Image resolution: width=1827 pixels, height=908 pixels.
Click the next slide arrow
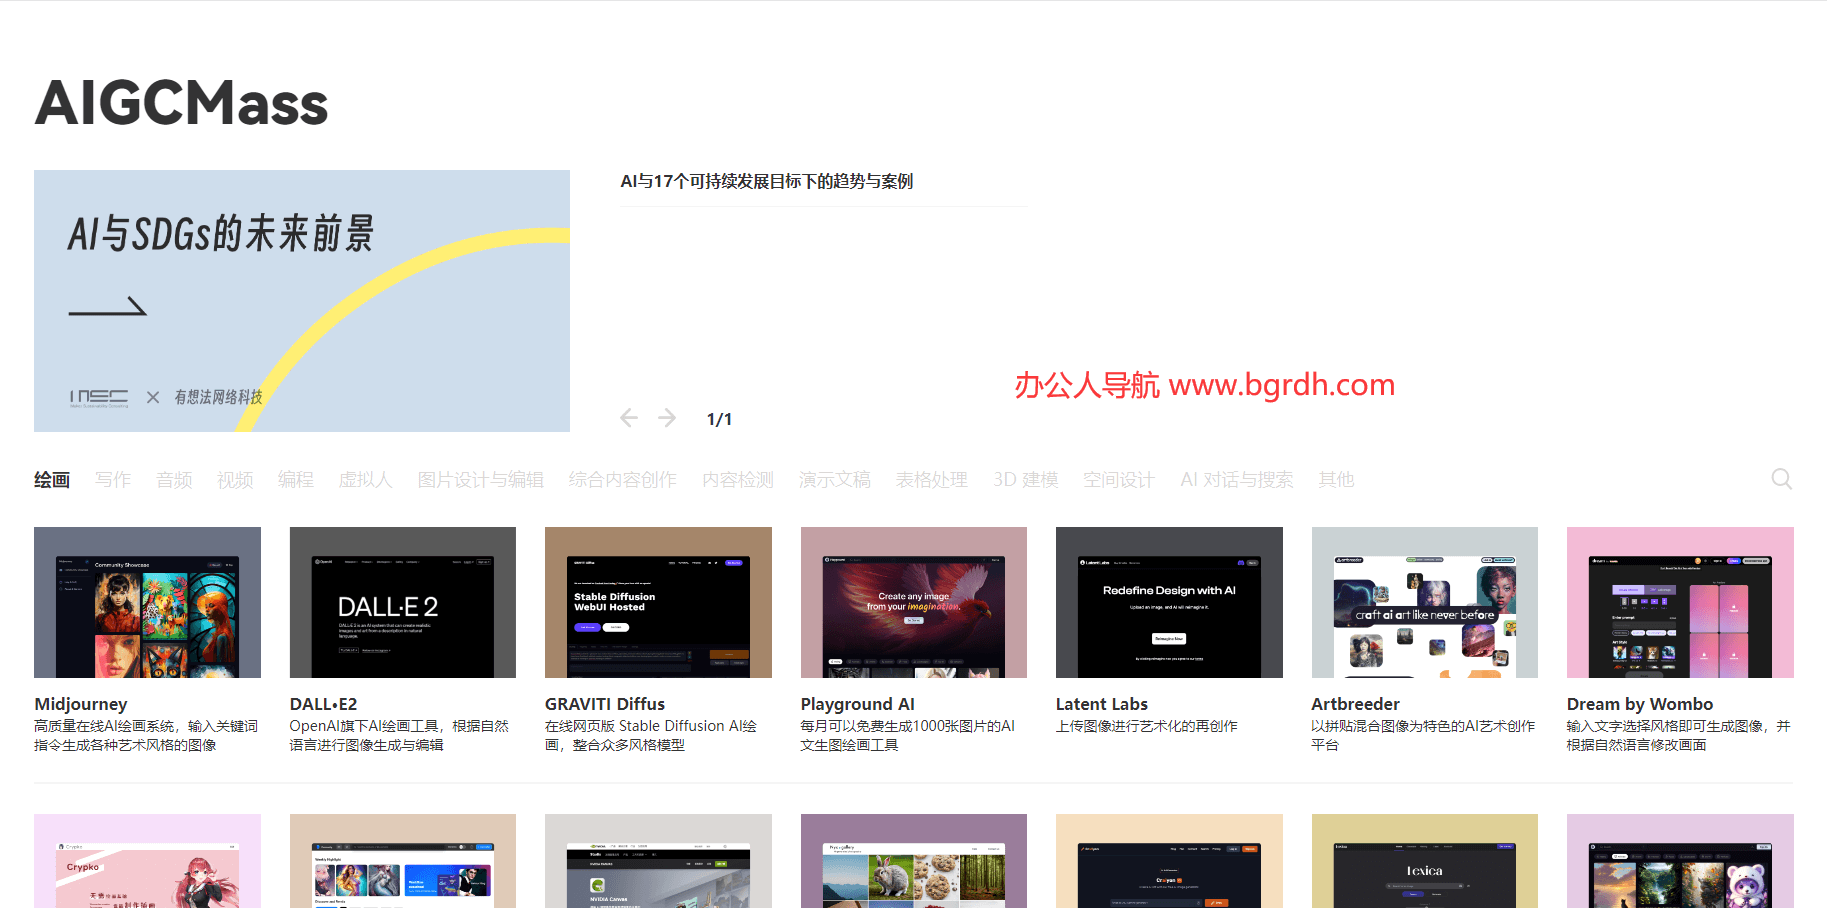[667, 418]
